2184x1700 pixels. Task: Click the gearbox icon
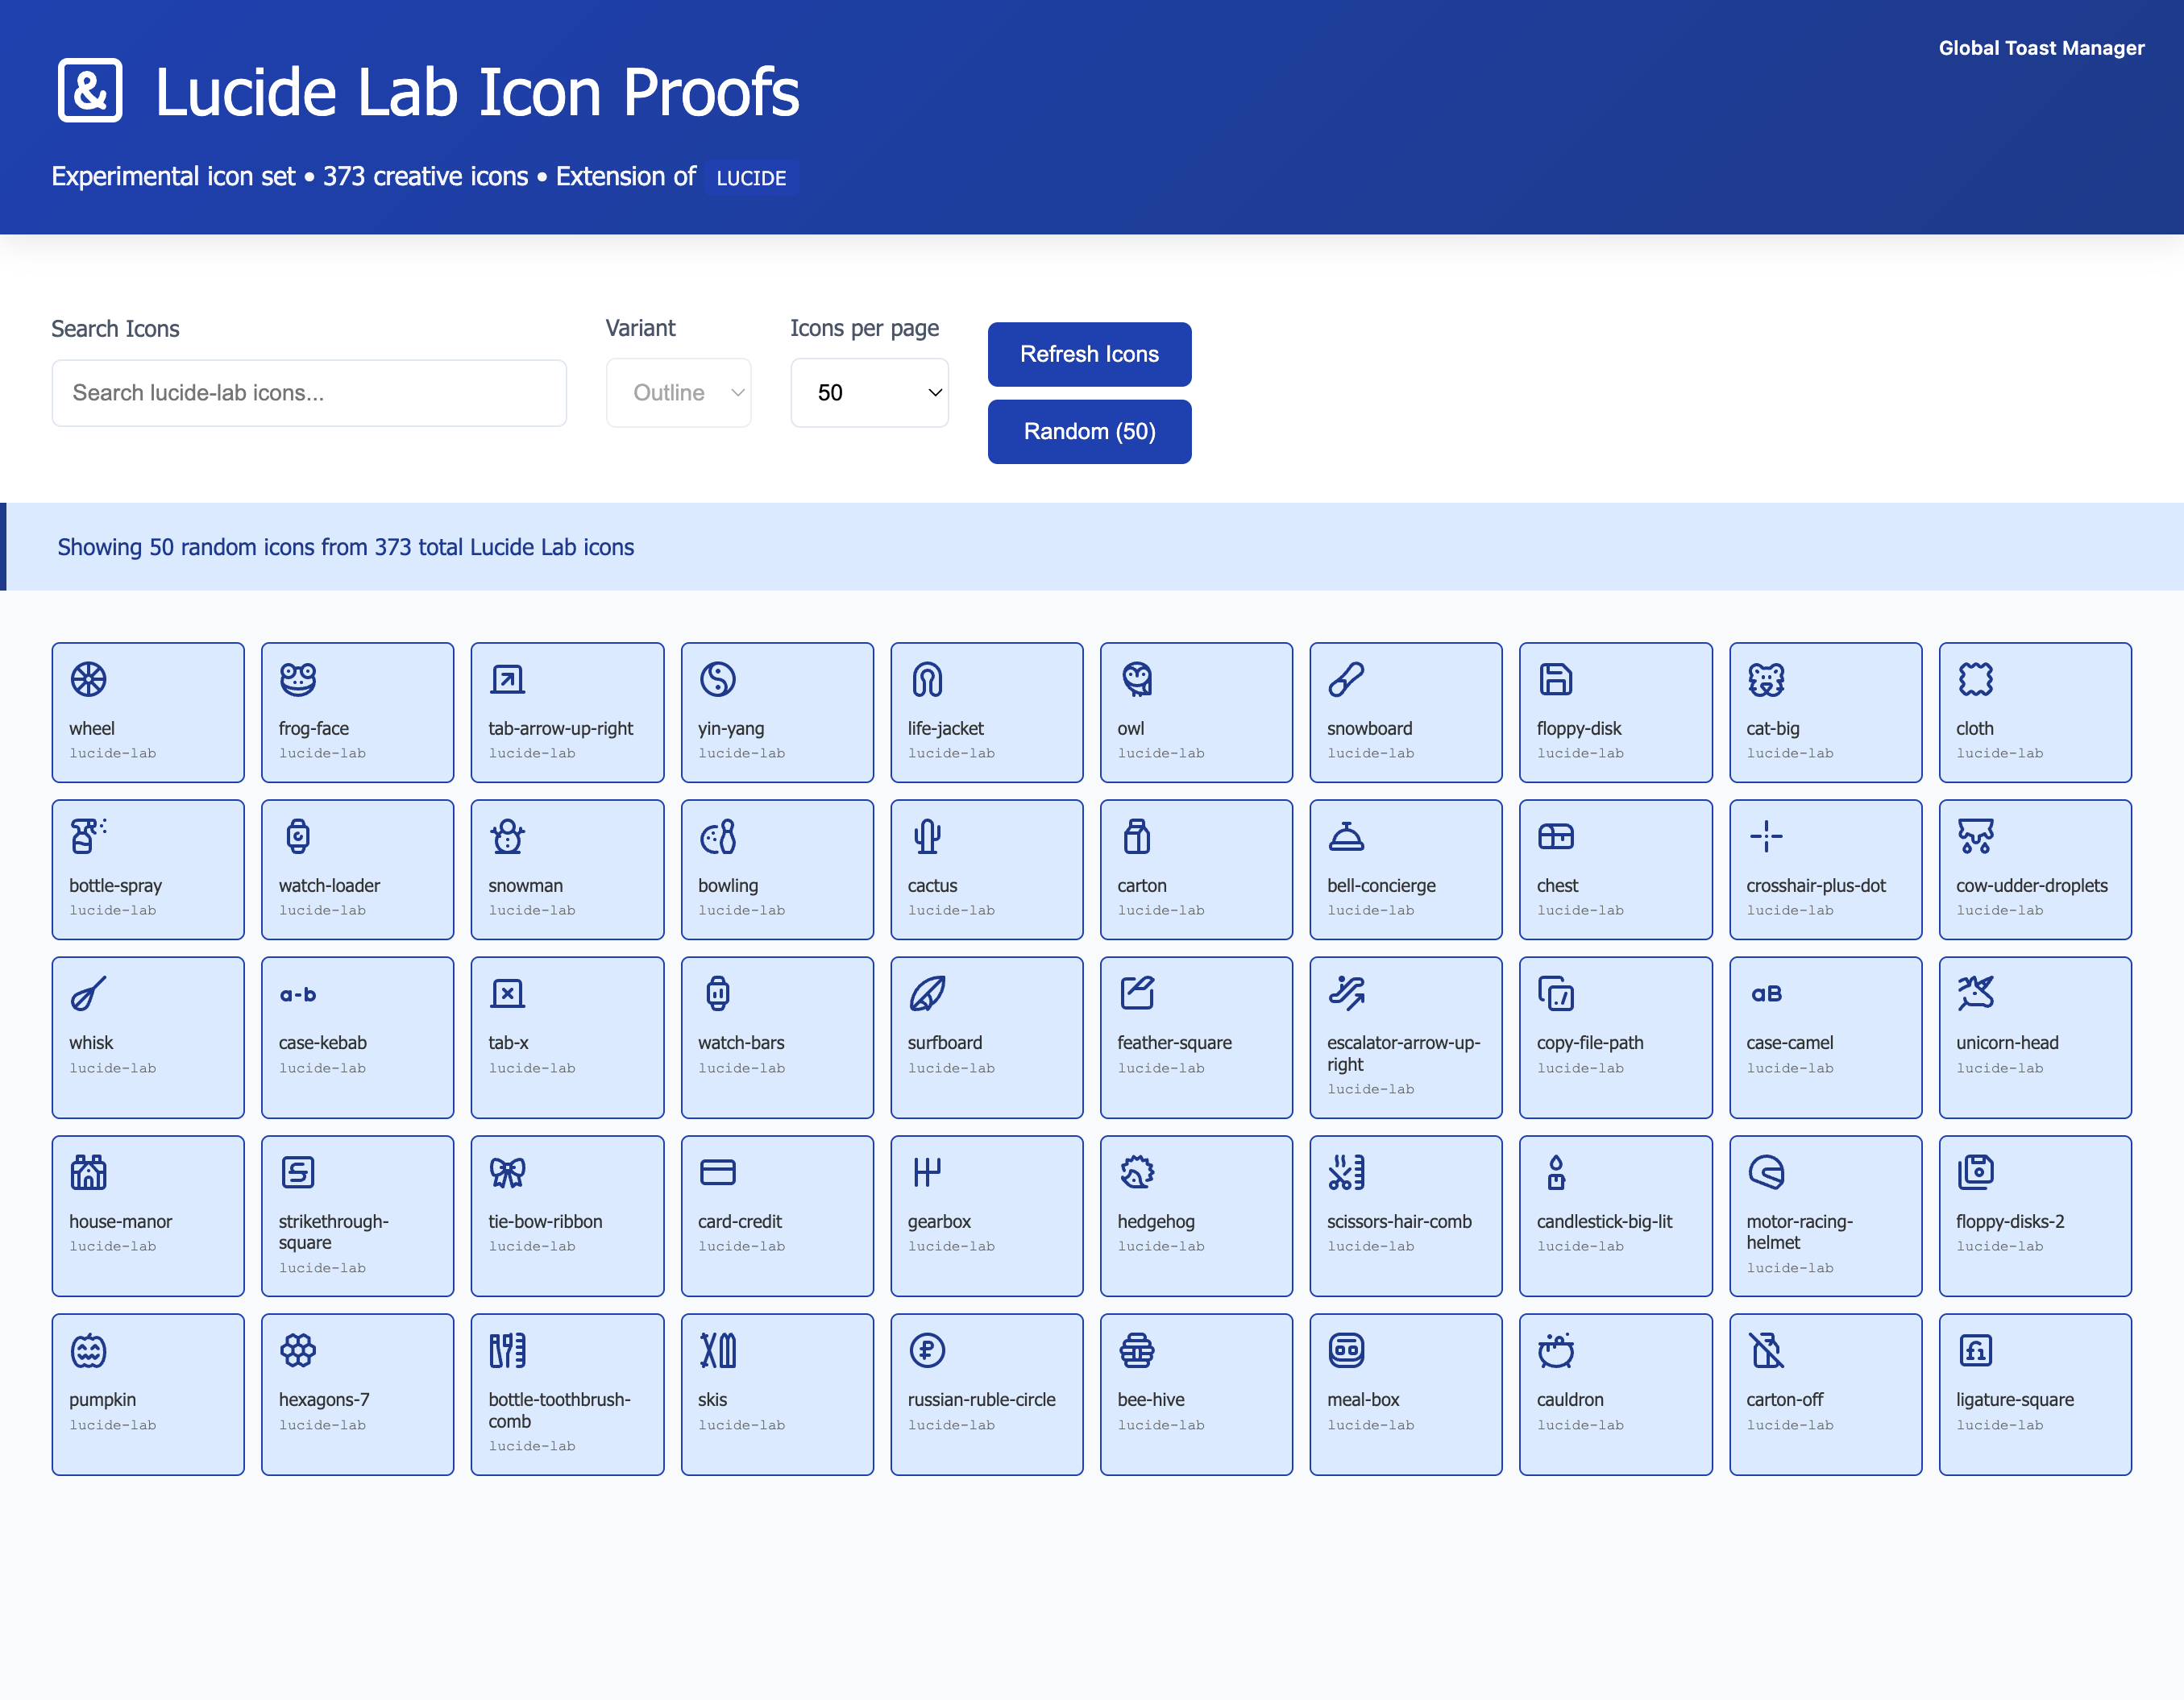[x=927, y=1172]
